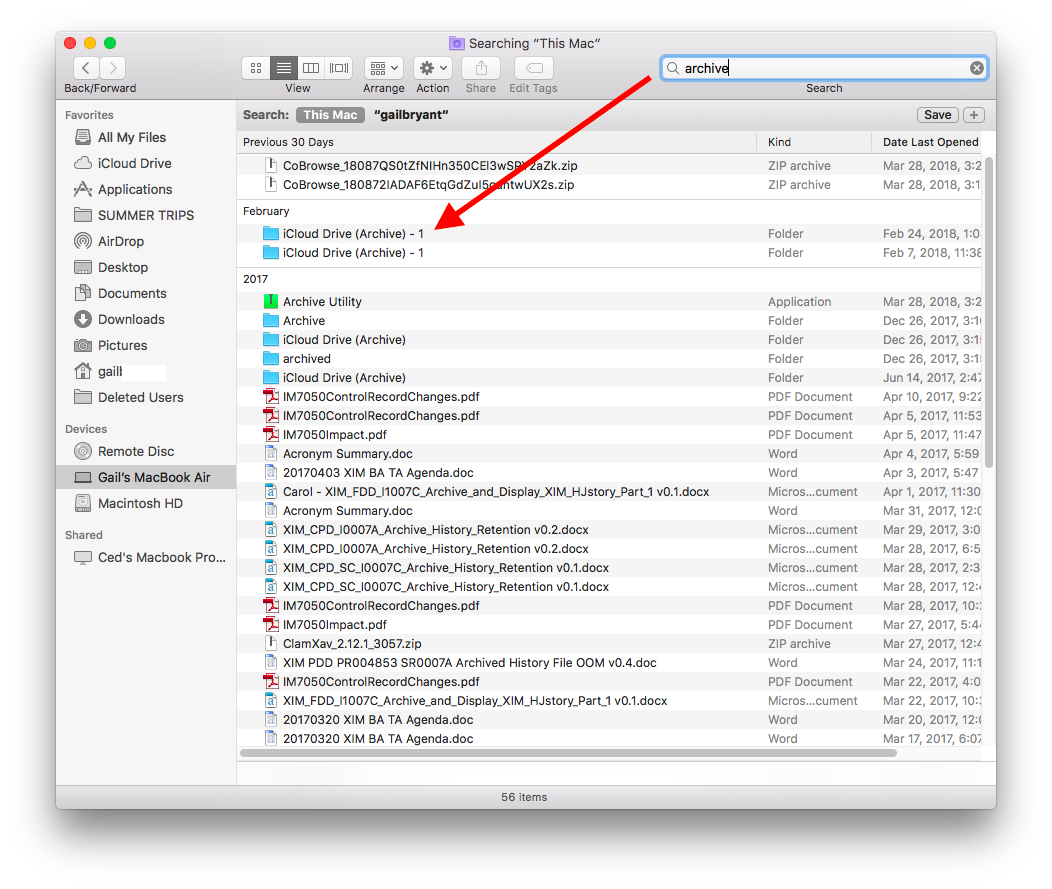Open the Arrange dropdown

click(x=384, y=68)
